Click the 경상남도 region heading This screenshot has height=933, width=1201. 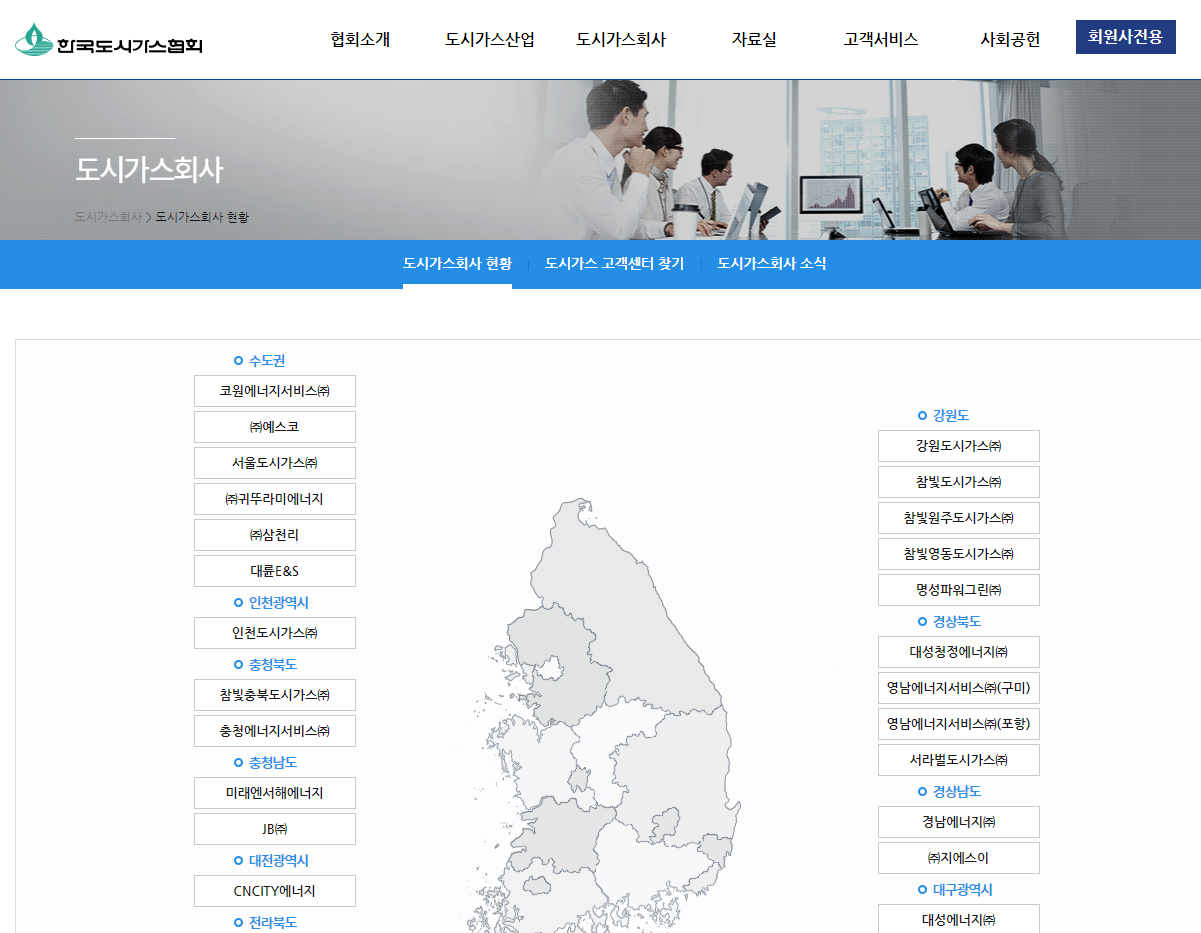[x=957, y=792]
